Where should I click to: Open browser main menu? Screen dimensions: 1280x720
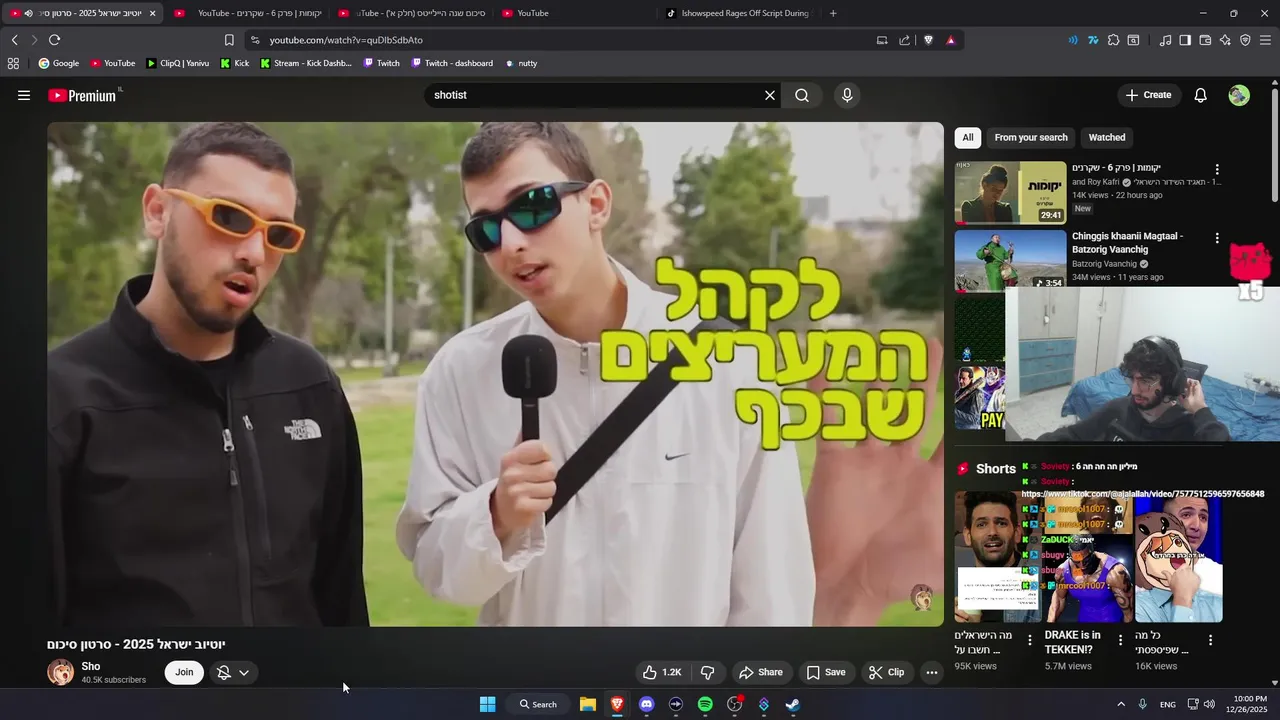[1265, 40]
